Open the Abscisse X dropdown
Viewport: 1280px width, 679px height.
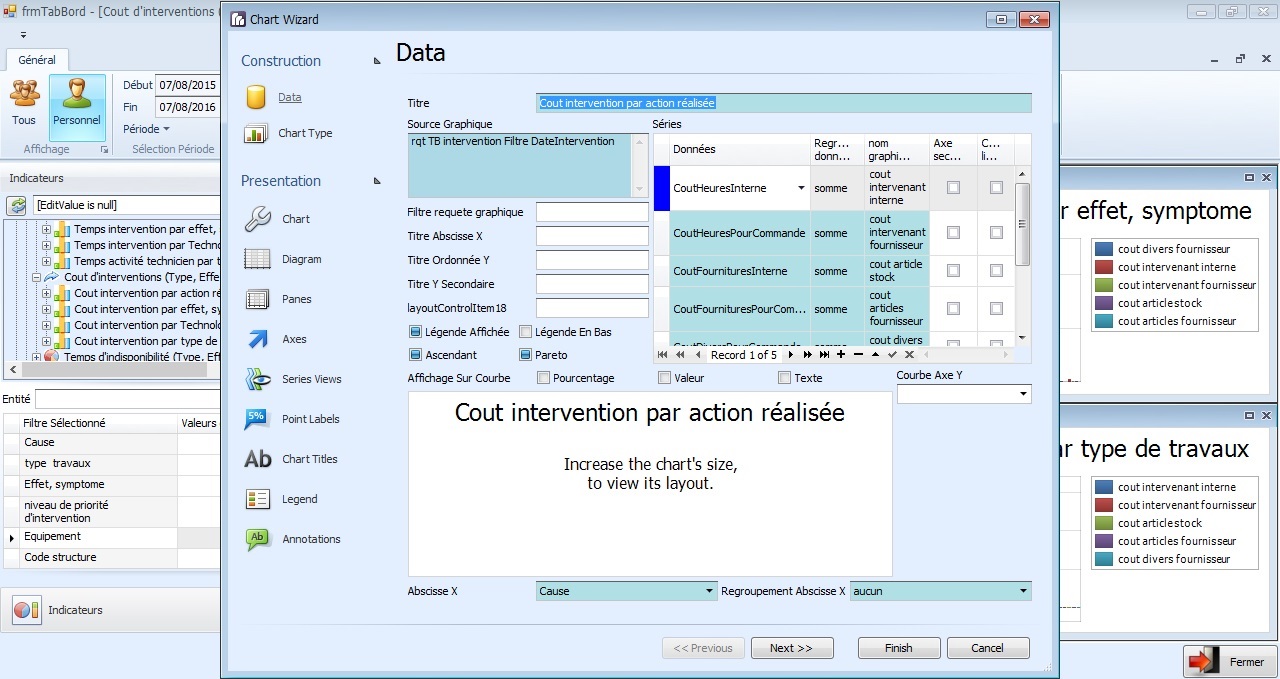point(709,591)
